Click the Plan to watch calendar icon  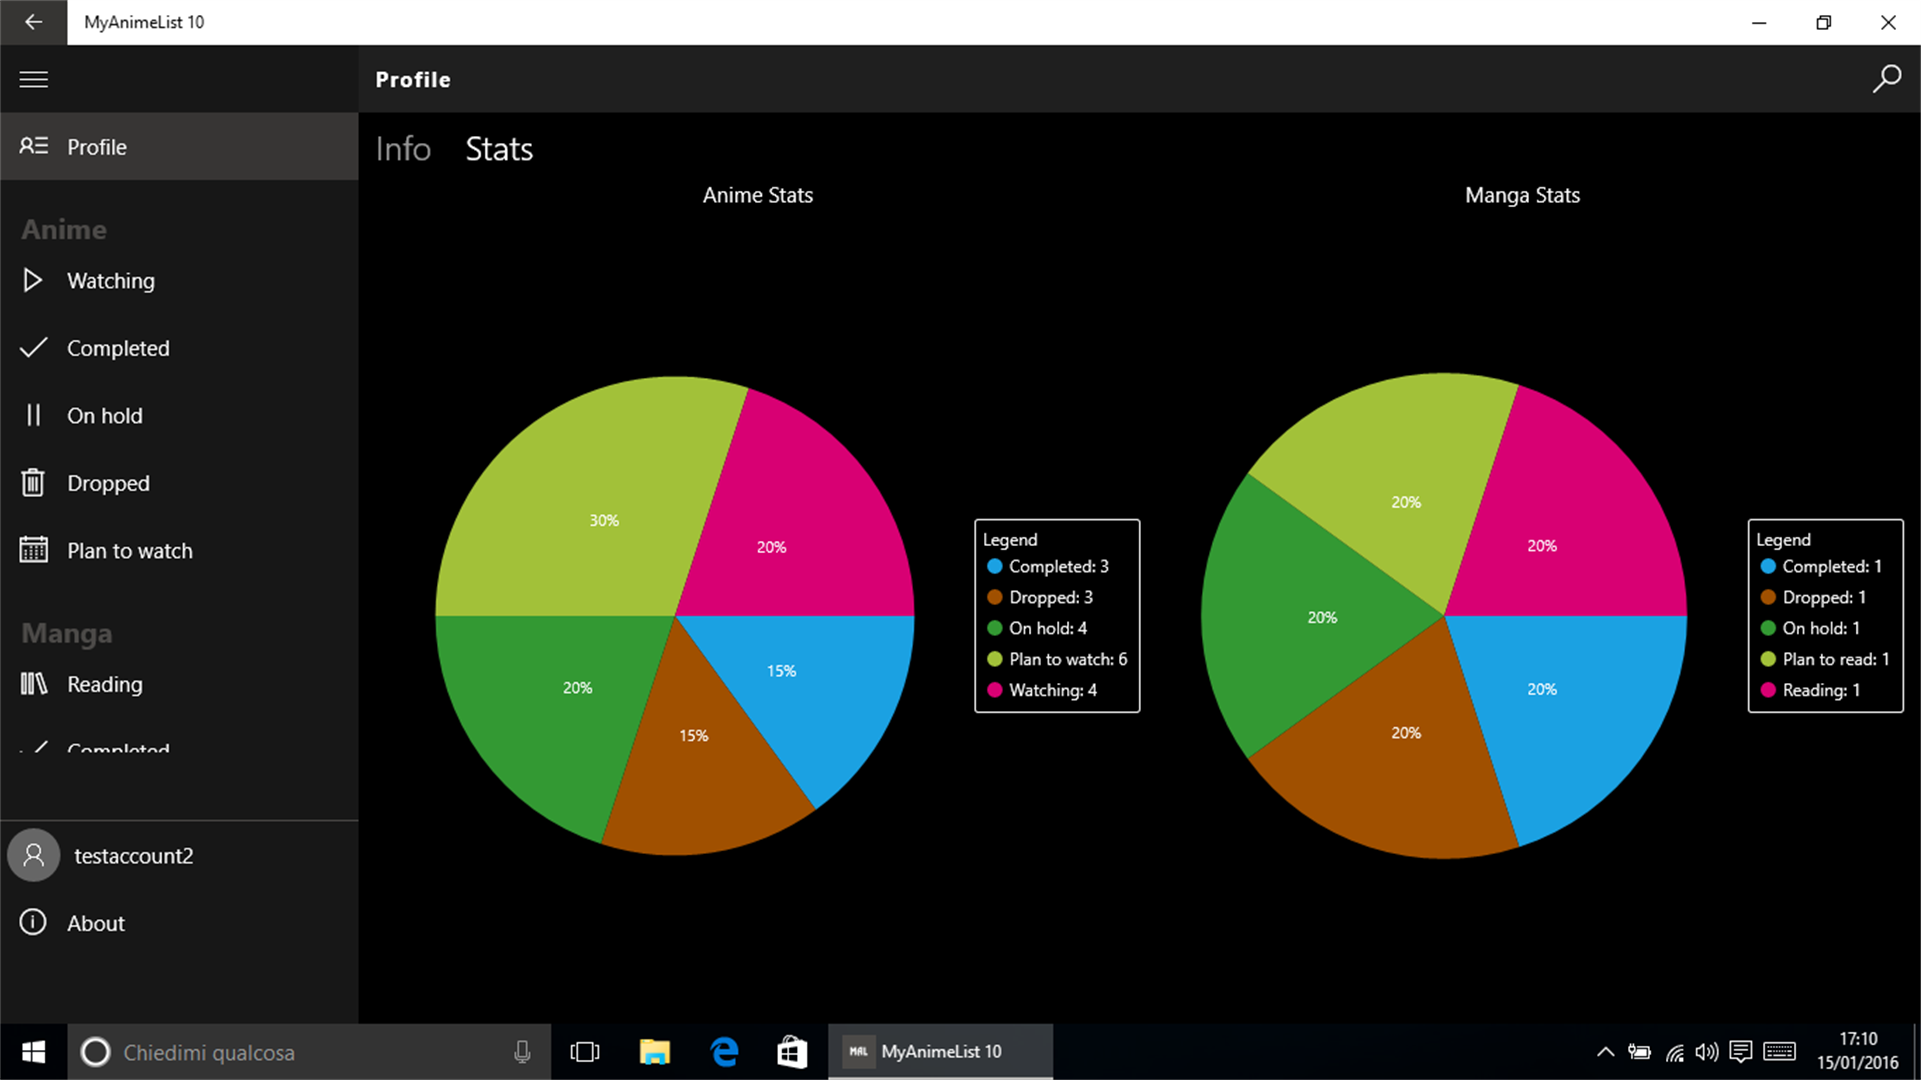[x=33, y=550]
